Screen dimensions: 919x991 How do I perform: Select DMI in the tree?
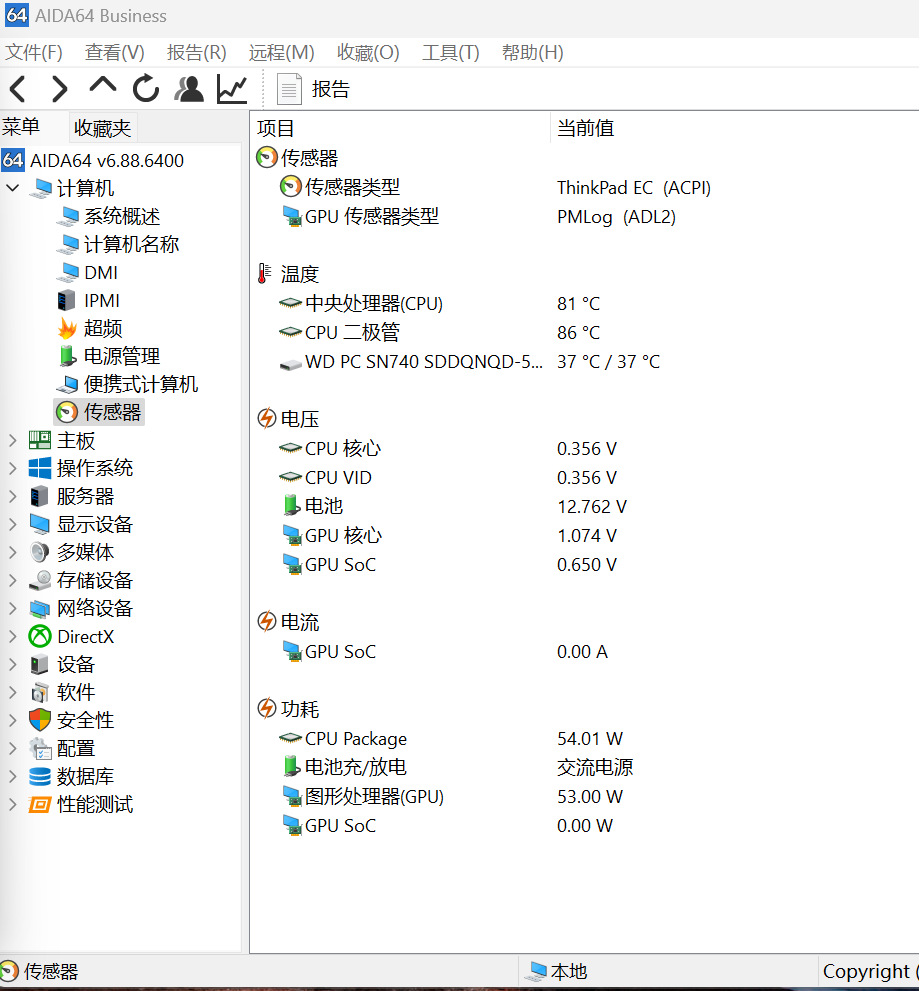101,272
